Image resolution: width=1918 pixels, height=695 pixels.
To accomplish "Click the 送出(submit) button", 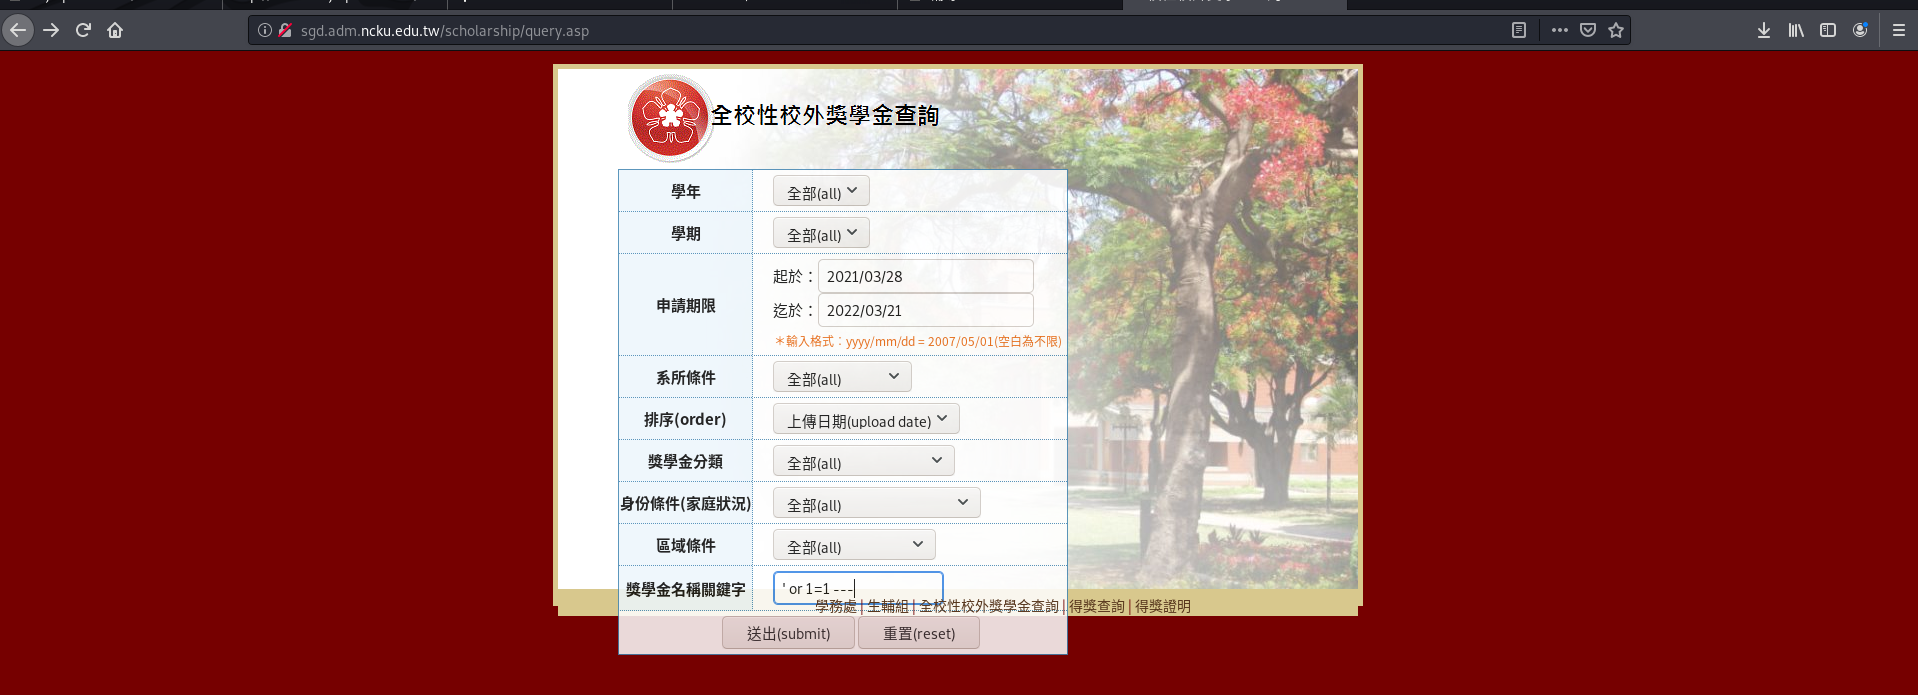I will 789,633.
